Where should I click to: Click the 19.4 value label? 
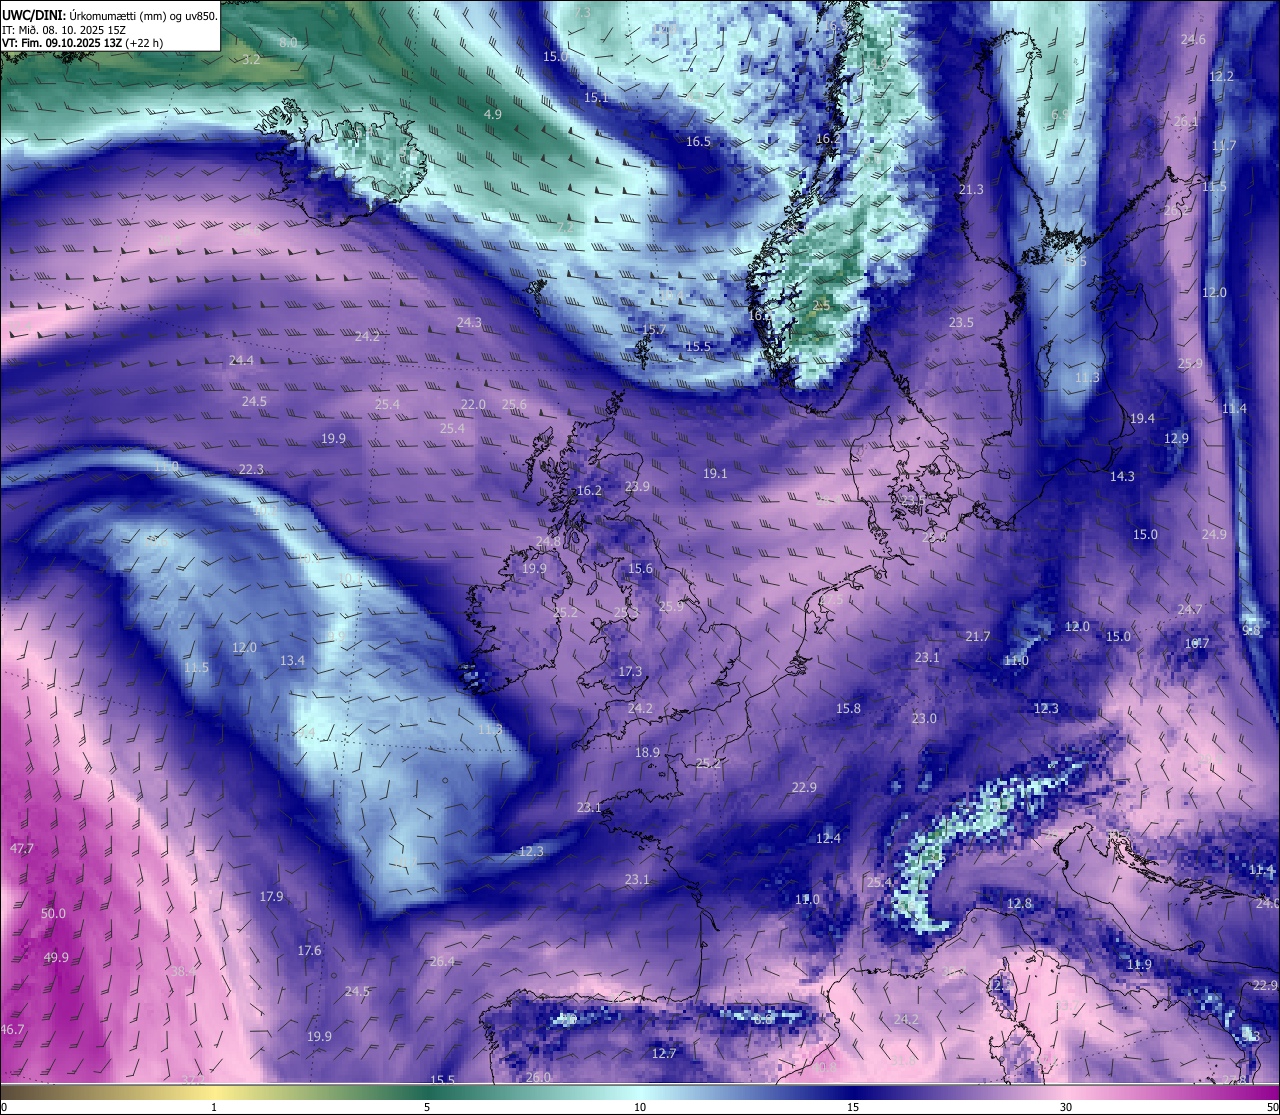tap(1142, 419)
